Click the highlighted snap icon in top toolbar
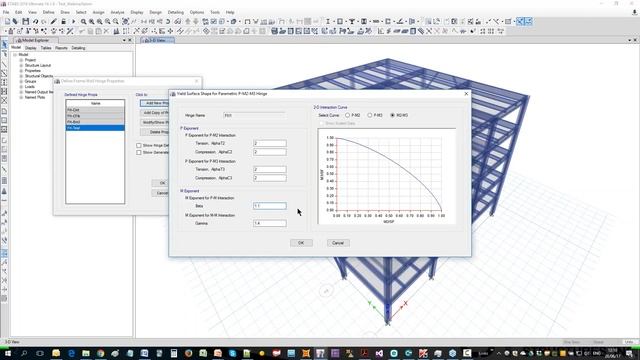 pyautogui.click(x=520, y=21)
